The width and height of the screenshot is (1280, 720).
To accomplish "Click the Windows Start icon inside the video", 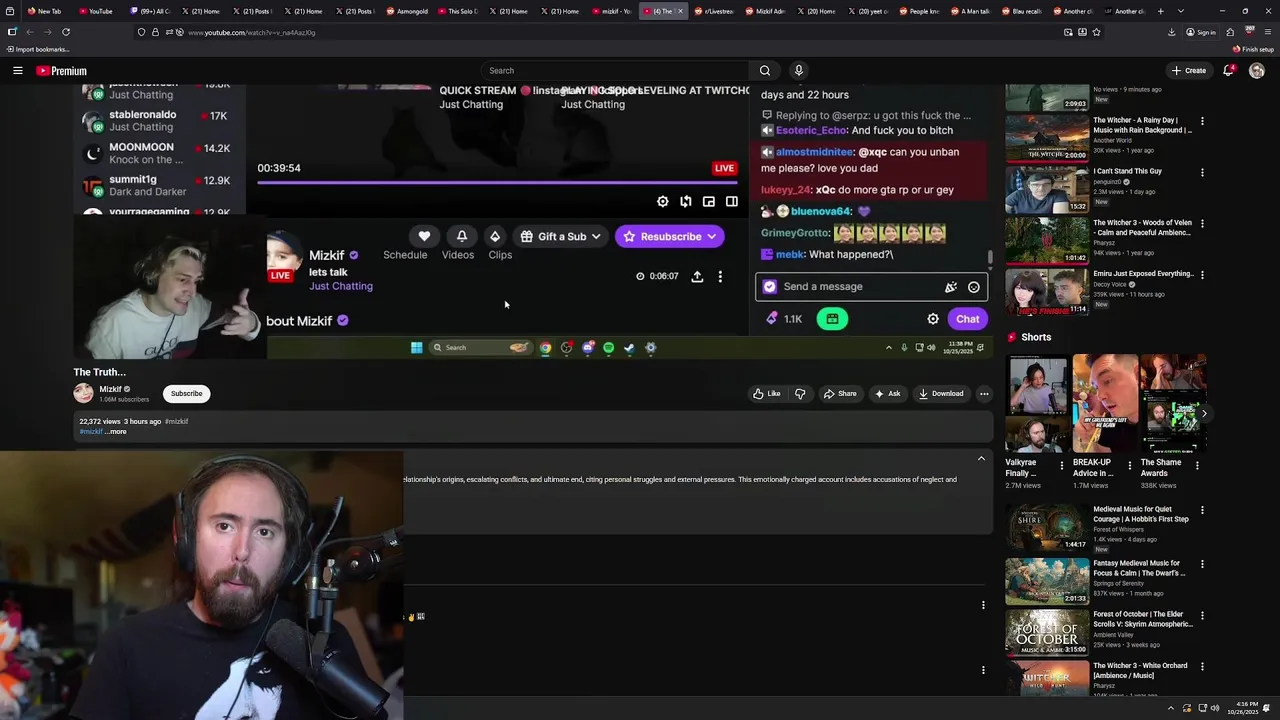I will click(416, 348).
